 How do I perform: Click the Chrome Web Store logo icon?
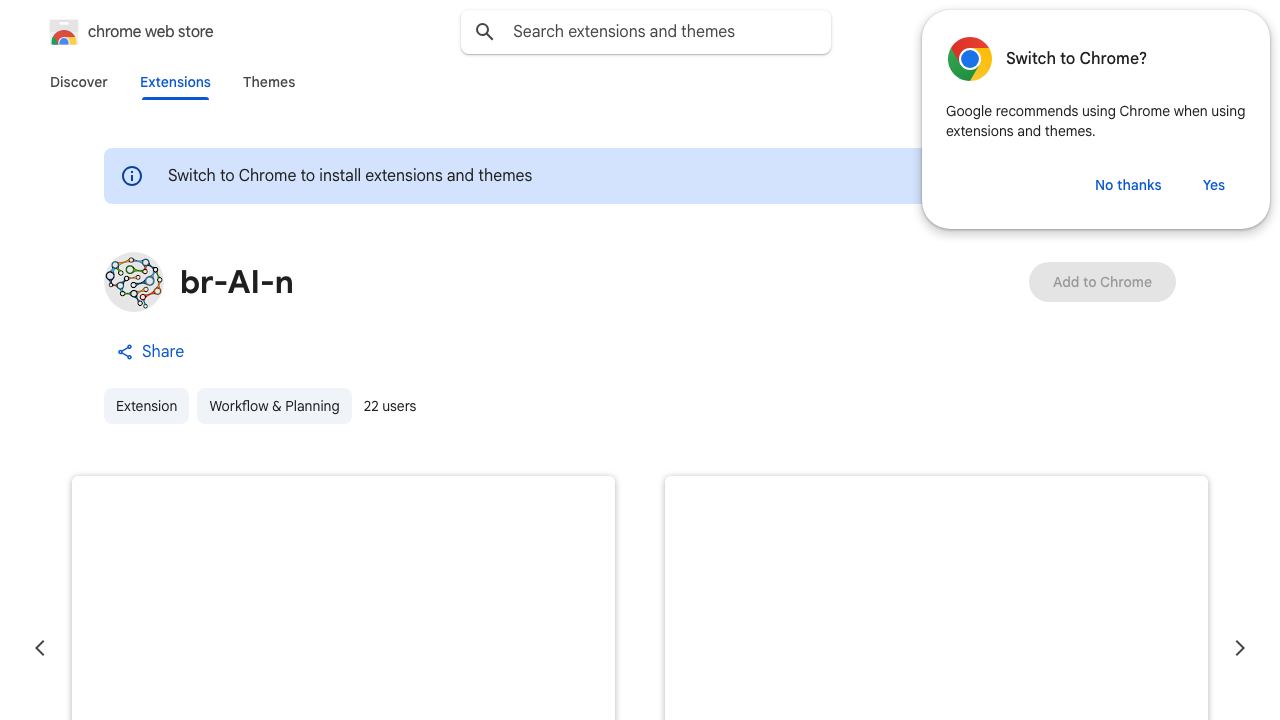(64, 32)
